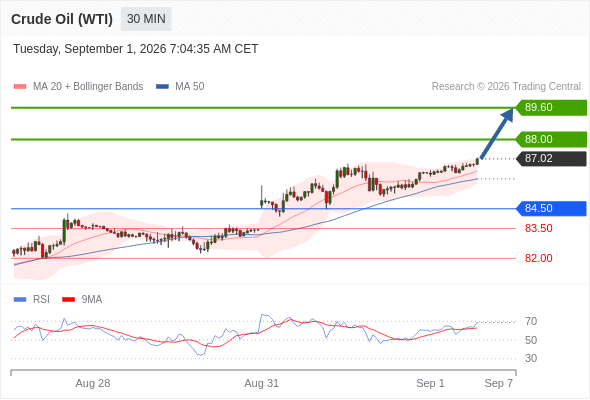Image resolution: width=590 pixels, height=400 pixels.
Task: Select the 88.00 green resistance label
Action: (x=550, y=139)
